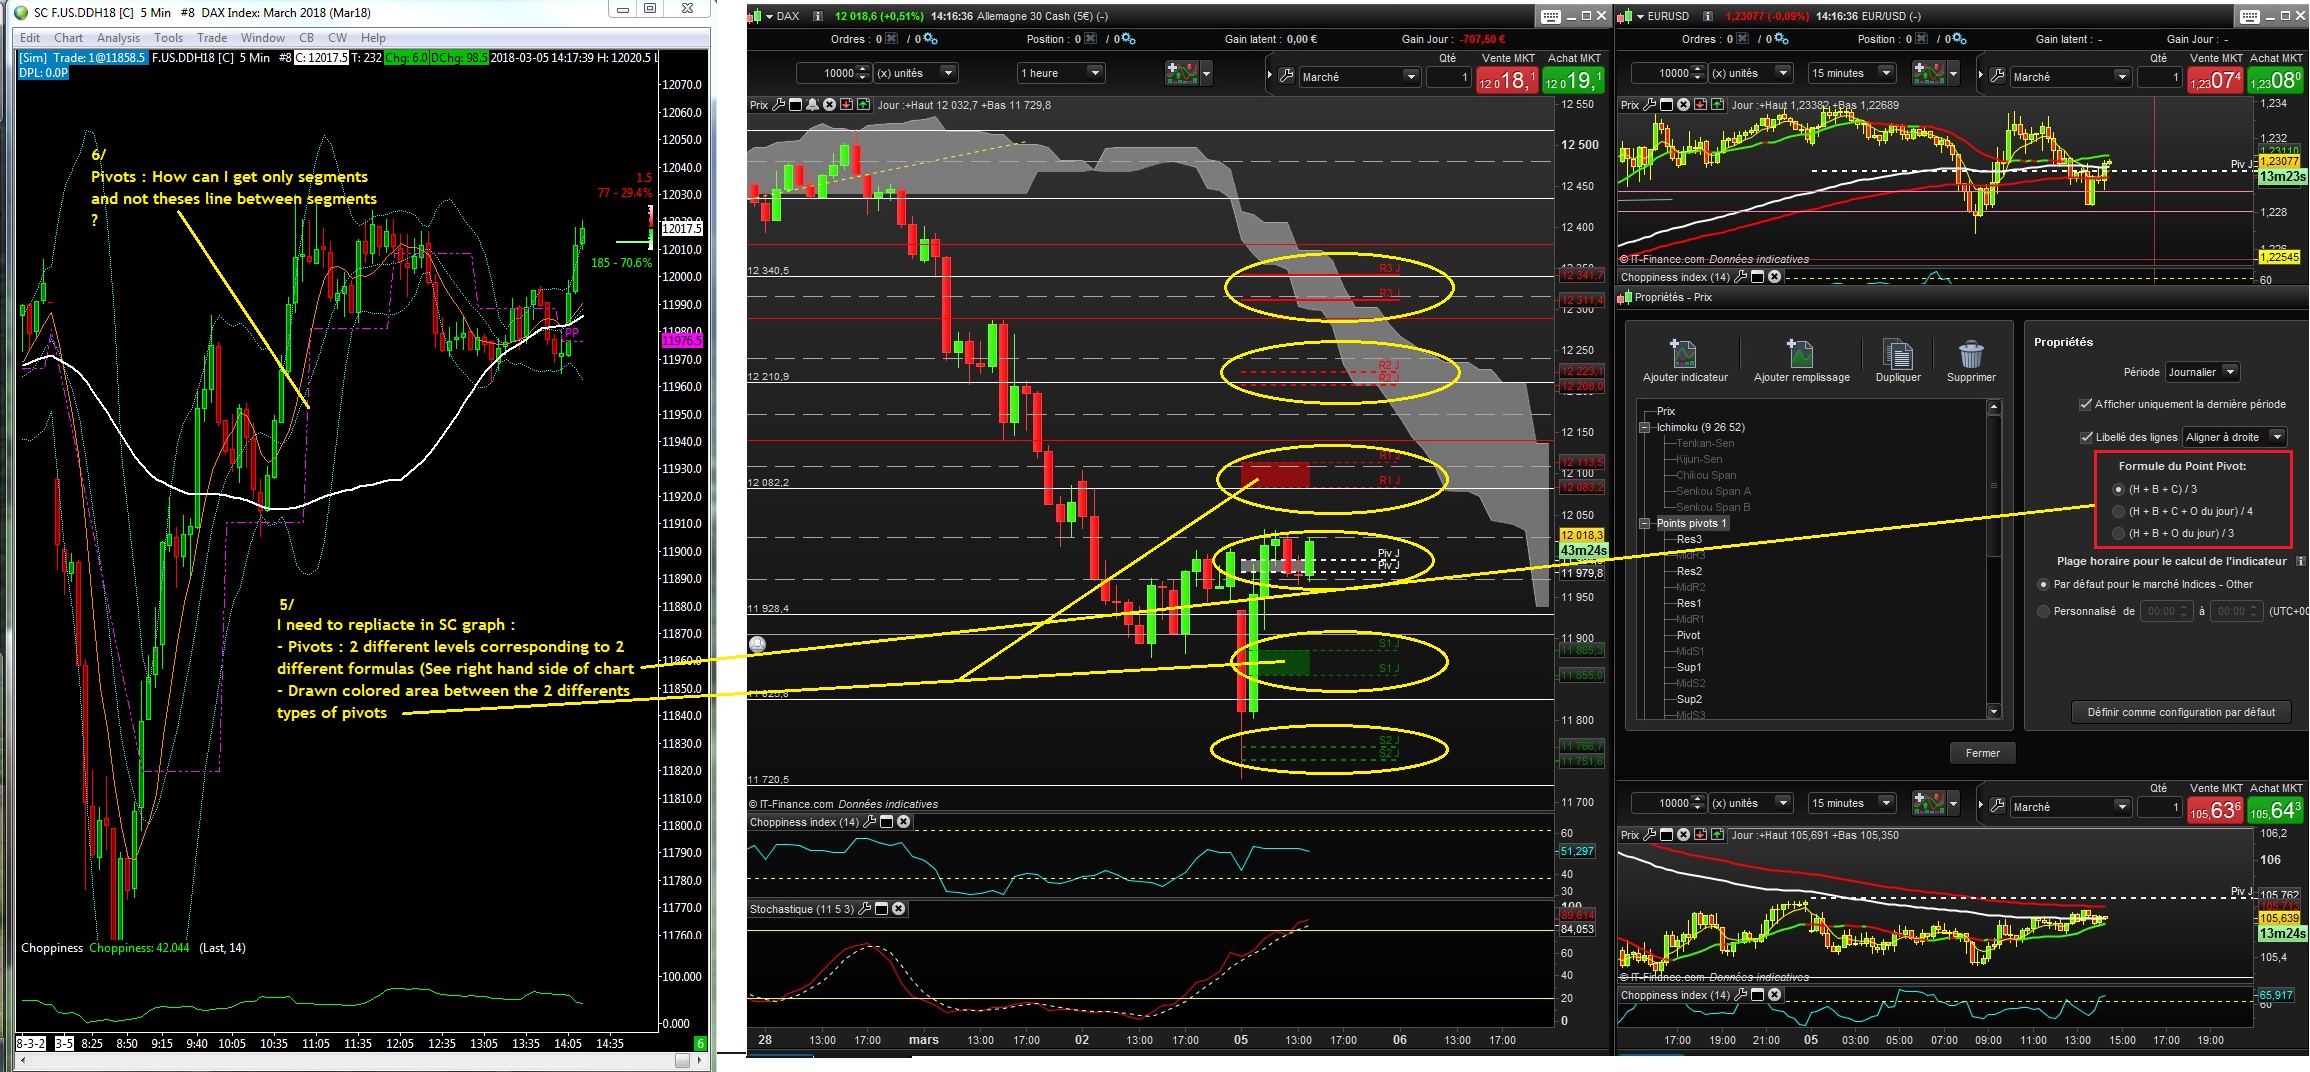2310x1072 pixels.
Task: Open the Aligner à droite dropdown
Action: click(2234, 437)
